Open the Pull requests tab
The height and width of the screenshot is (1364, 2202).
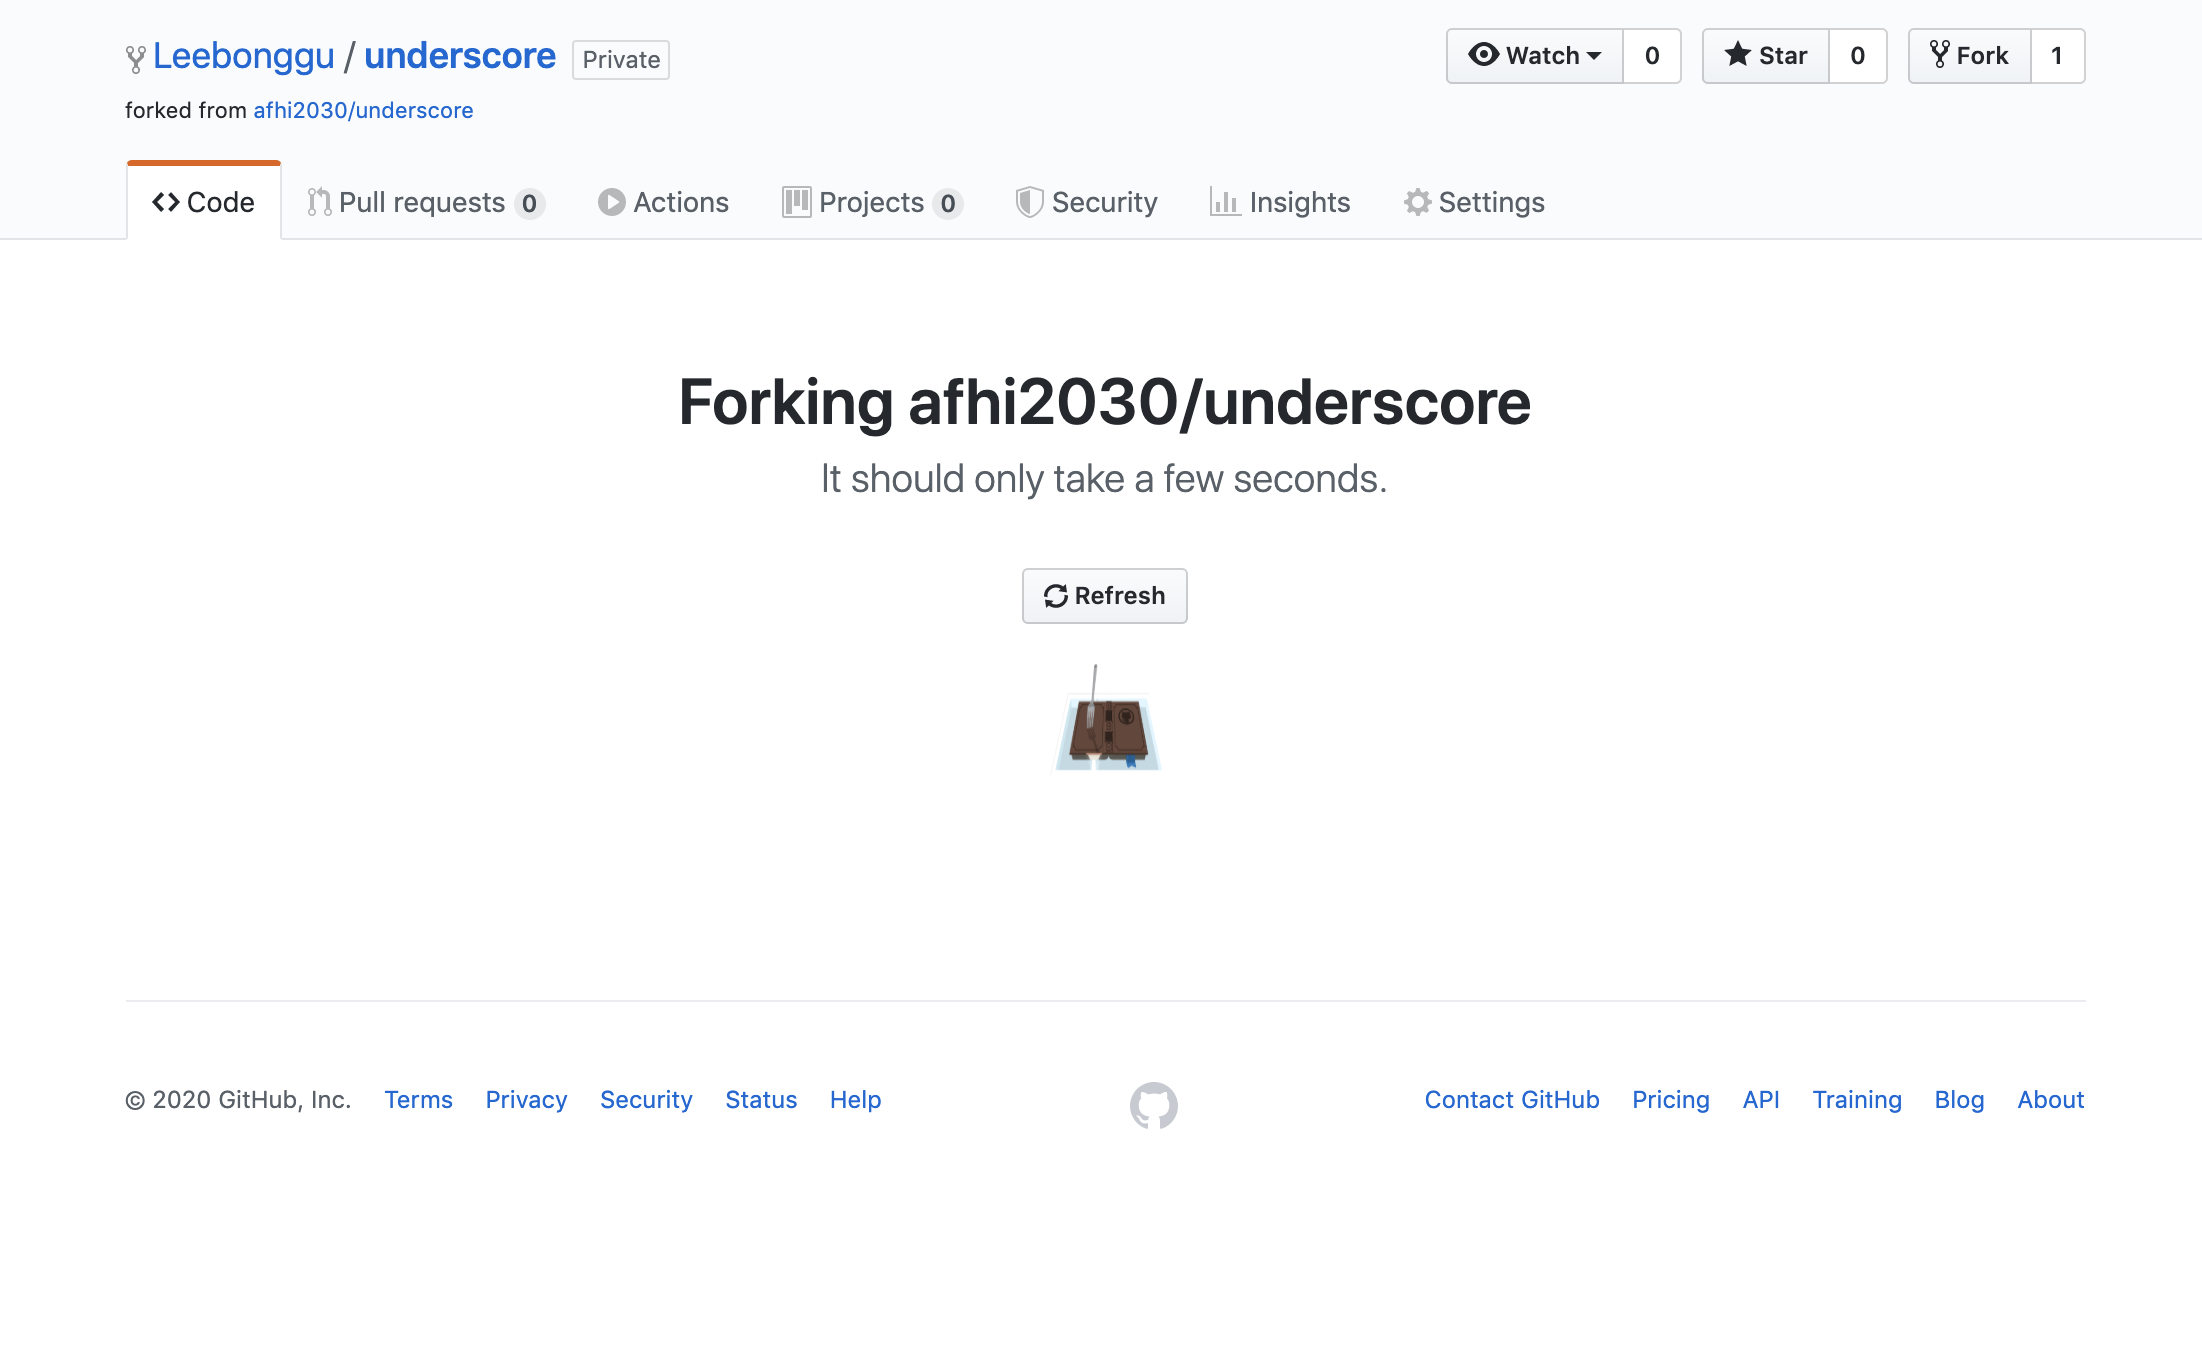point(425,202)
